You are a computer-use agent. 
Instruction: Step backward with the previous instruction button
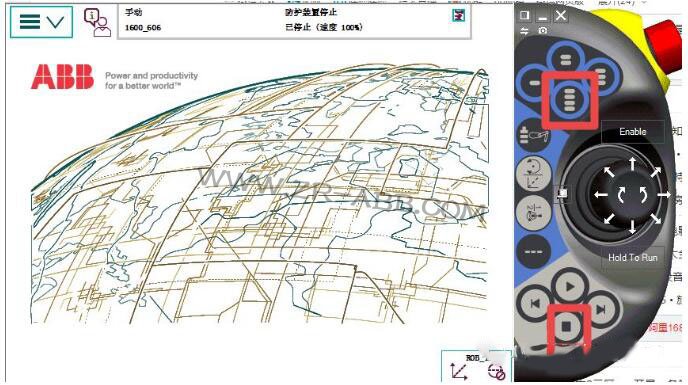point(535,303)
